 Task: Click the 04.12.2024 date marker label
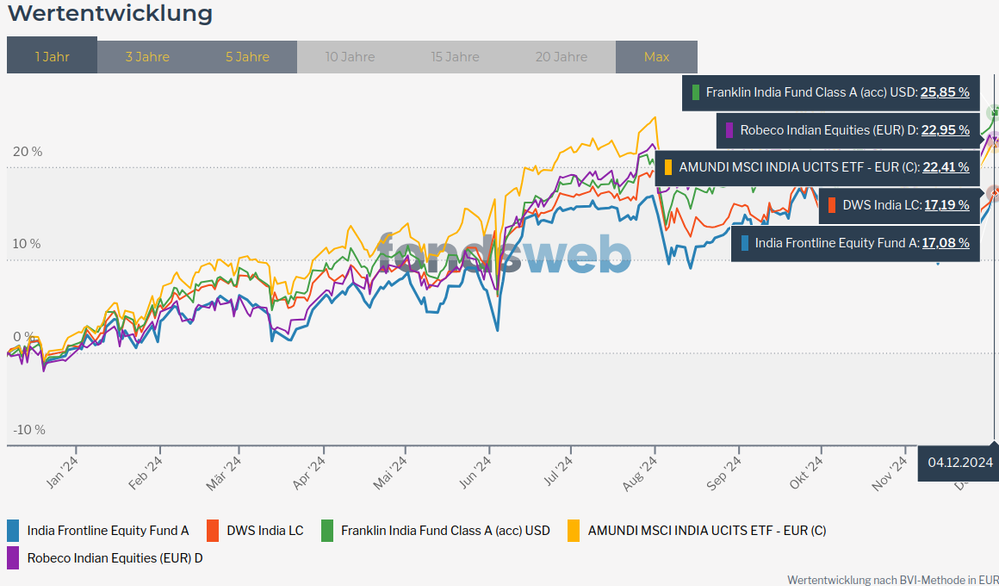point(959,462)
